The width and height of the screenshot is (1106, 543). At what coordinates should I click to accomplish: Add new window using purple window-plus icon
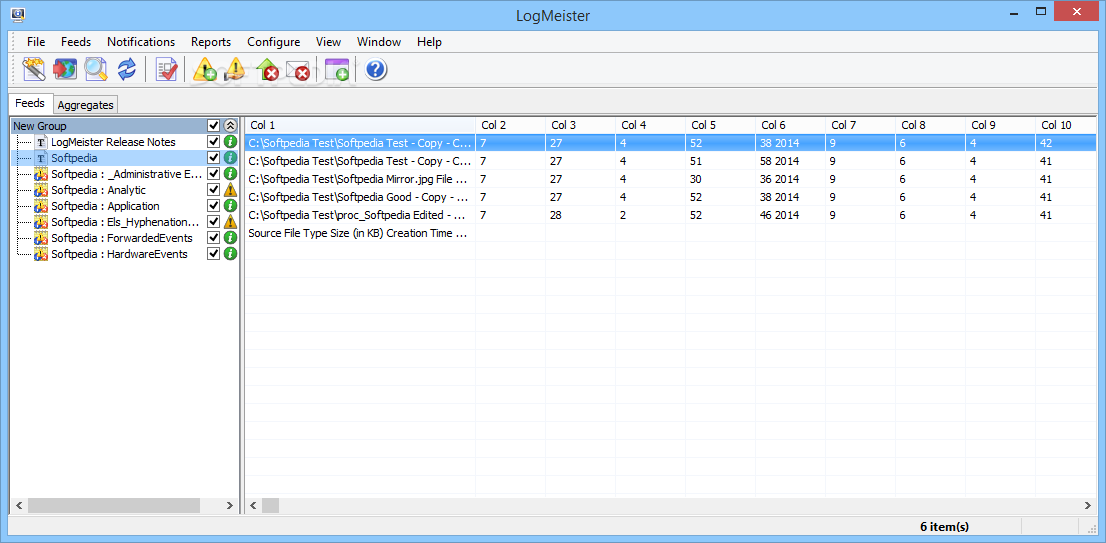[337, 69]
